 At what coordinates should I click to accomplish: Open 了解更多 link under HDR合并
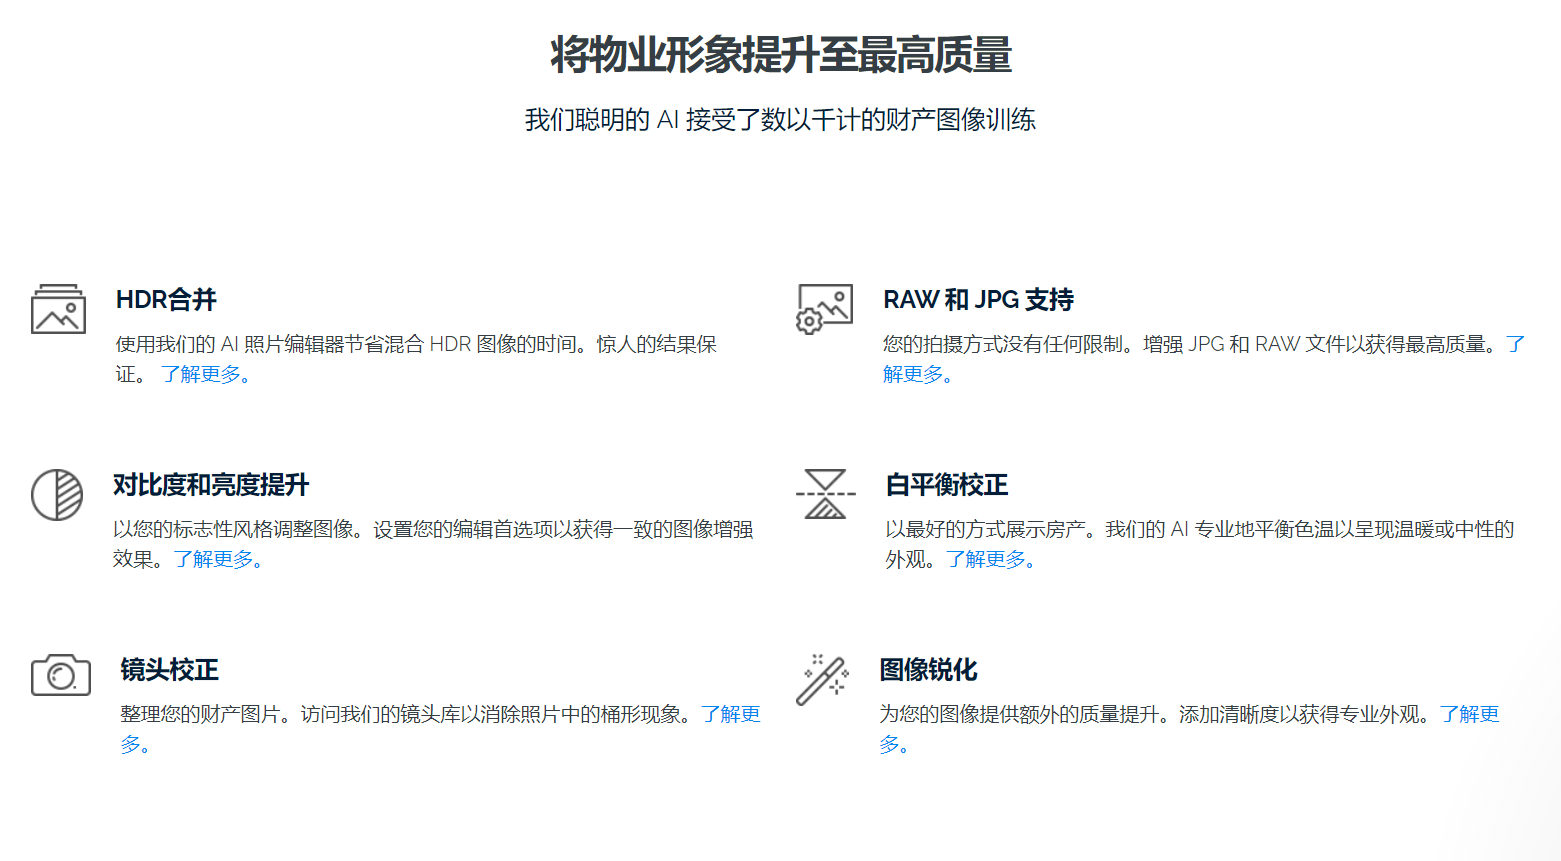[x=205, y=375]
